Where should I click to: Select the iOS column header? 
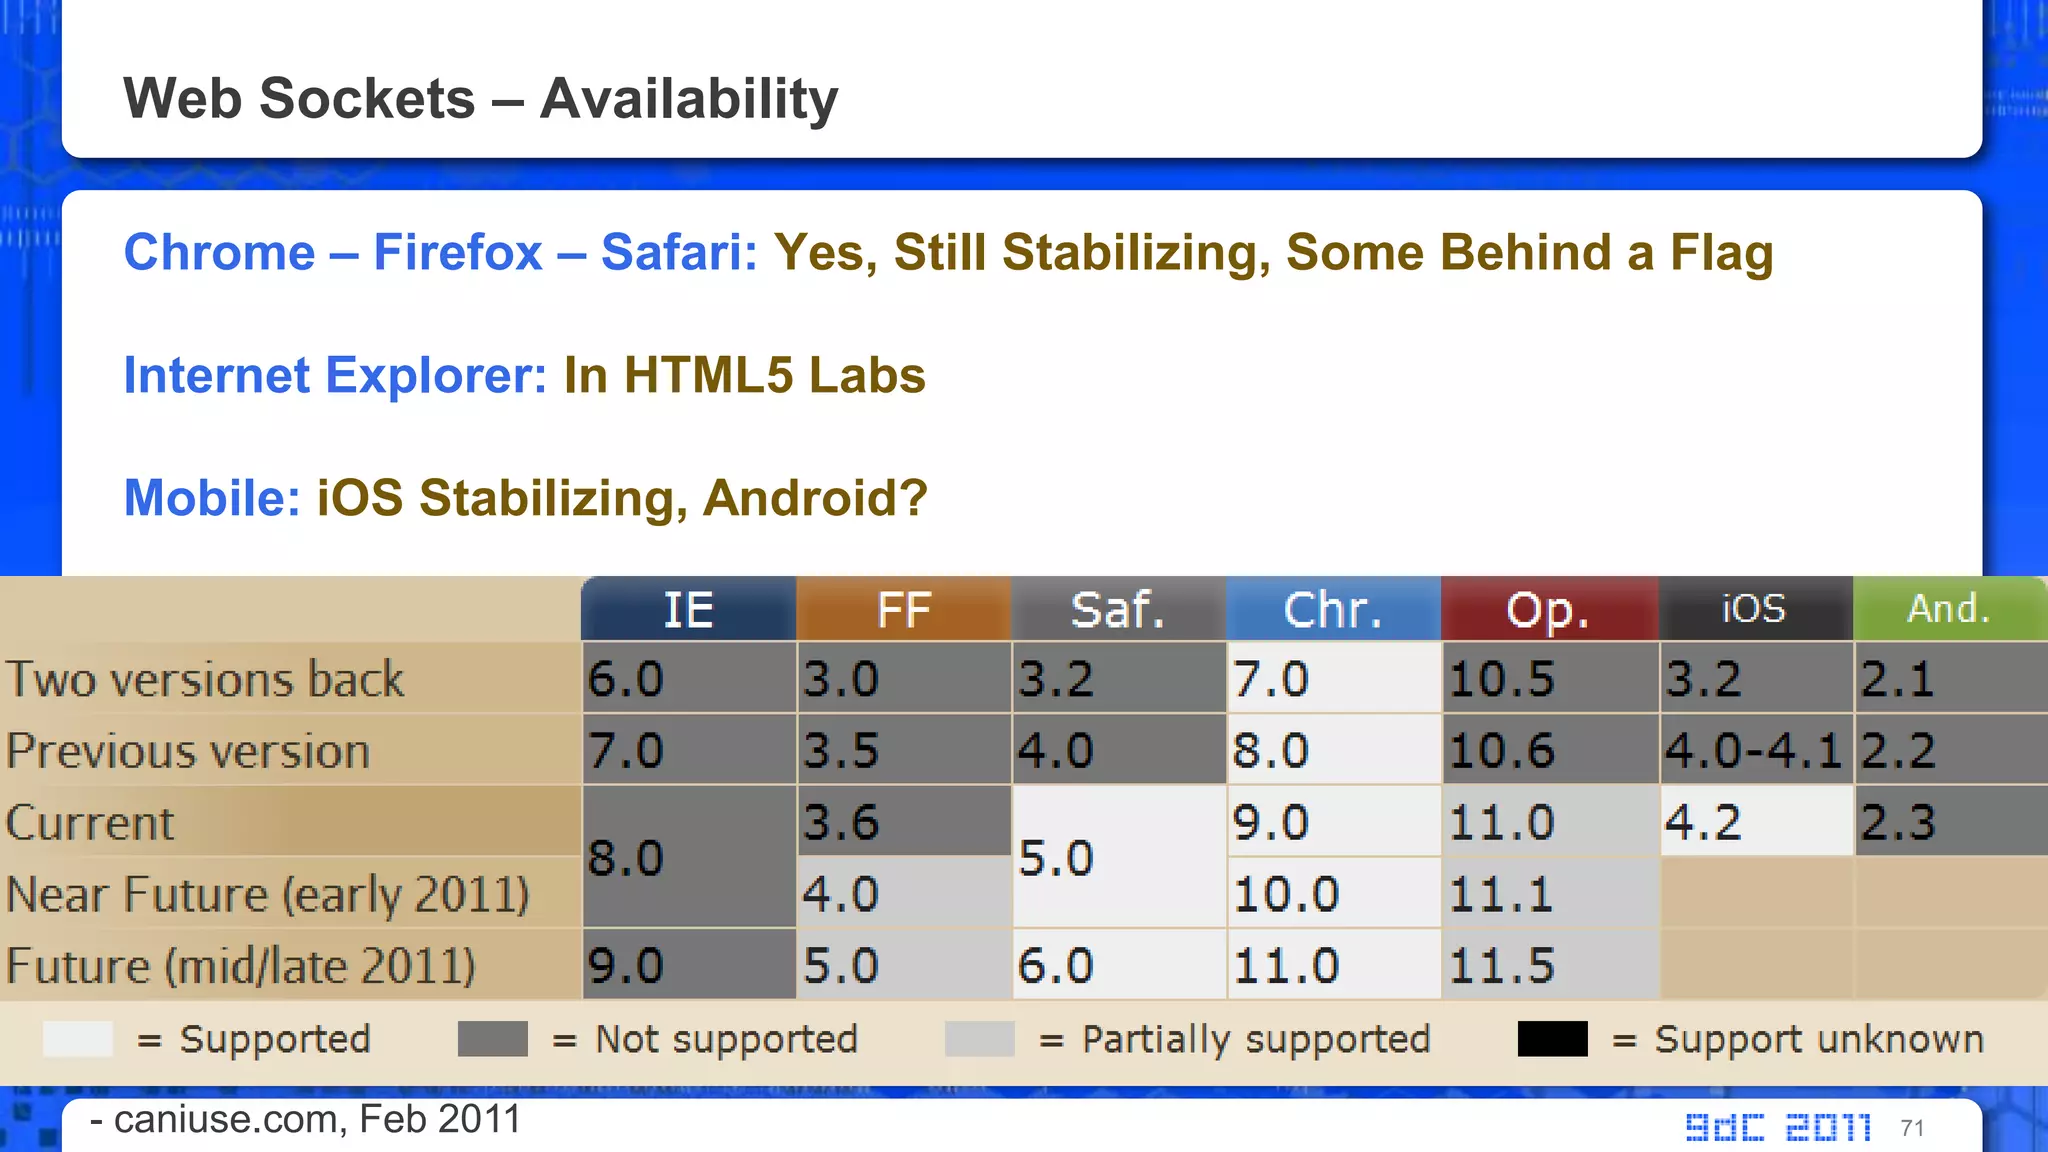click(1754, 609)
